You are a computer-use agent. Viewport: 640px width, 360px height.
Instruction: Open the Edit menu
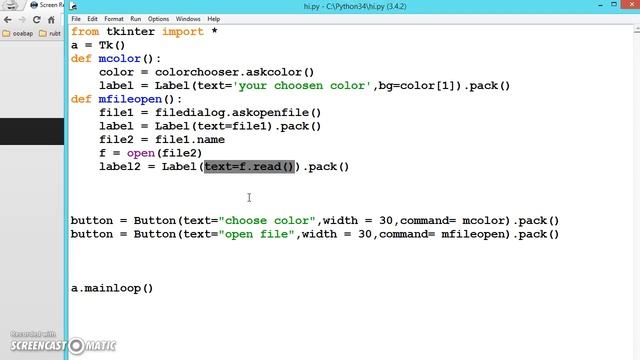pyautogui.click(x=92, y=19)
